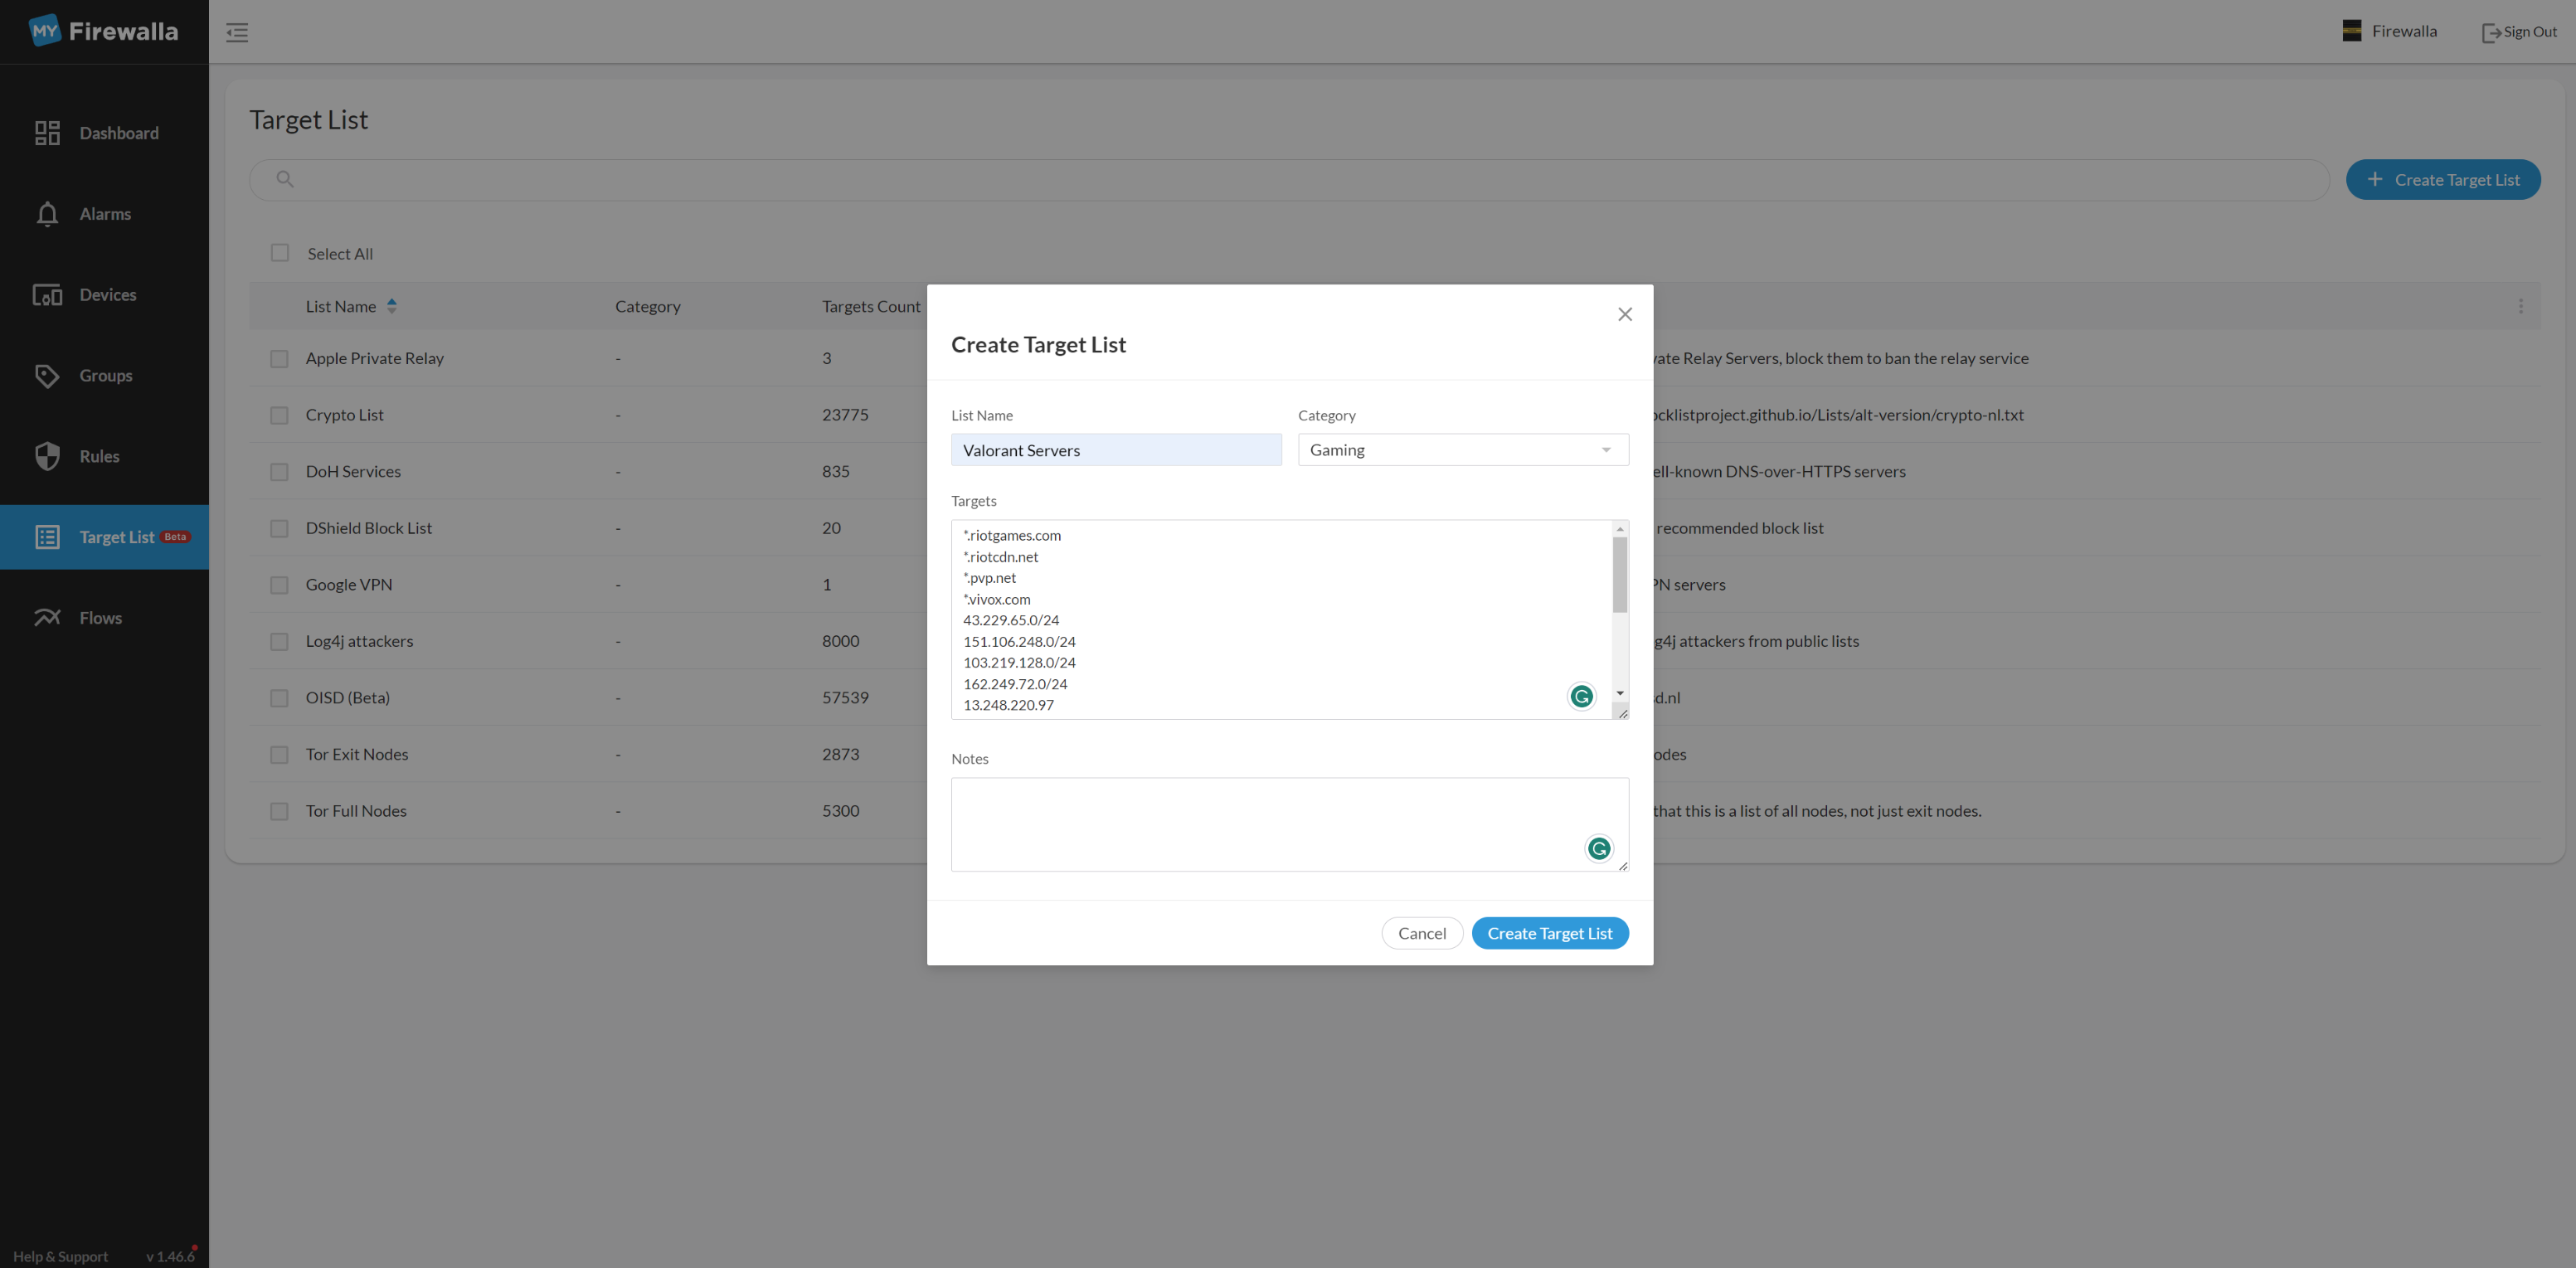Open the Category dropdown showing Gaming
This screenshot has height=1268, width=2576.
click(1463, 450)
